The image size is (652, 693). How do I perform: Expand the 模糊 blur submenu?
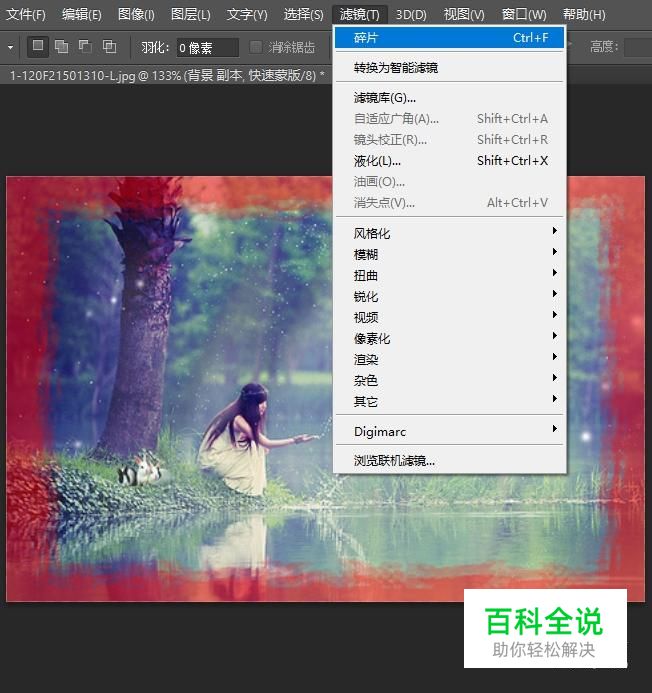point(449,254)
